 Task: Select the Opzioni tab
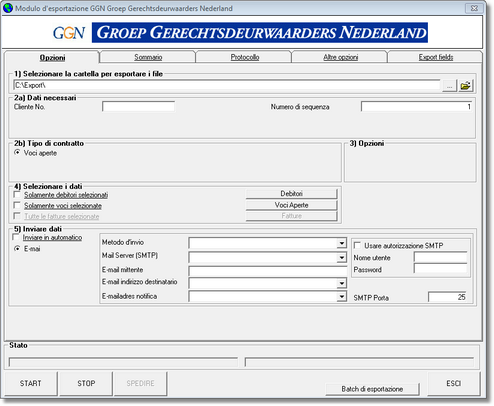pyautogui.click(x=52, y=57)
